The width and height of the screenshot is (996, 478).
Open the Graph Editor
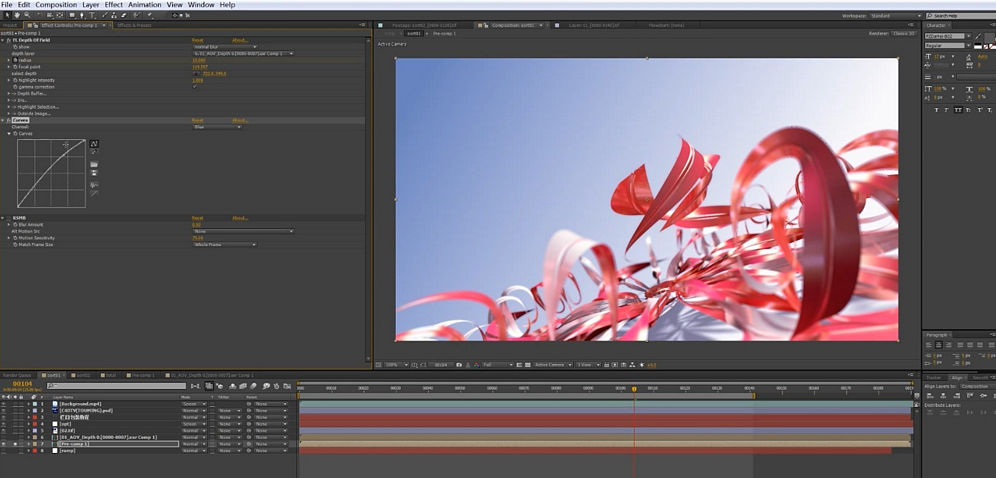[x=287, y=386]
